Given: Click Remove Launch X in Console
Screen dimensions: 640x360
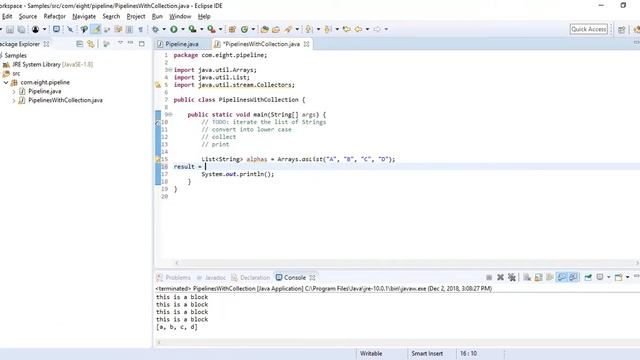Looking at the screenshot, I should pyautogui.click(x=500, y=278).
